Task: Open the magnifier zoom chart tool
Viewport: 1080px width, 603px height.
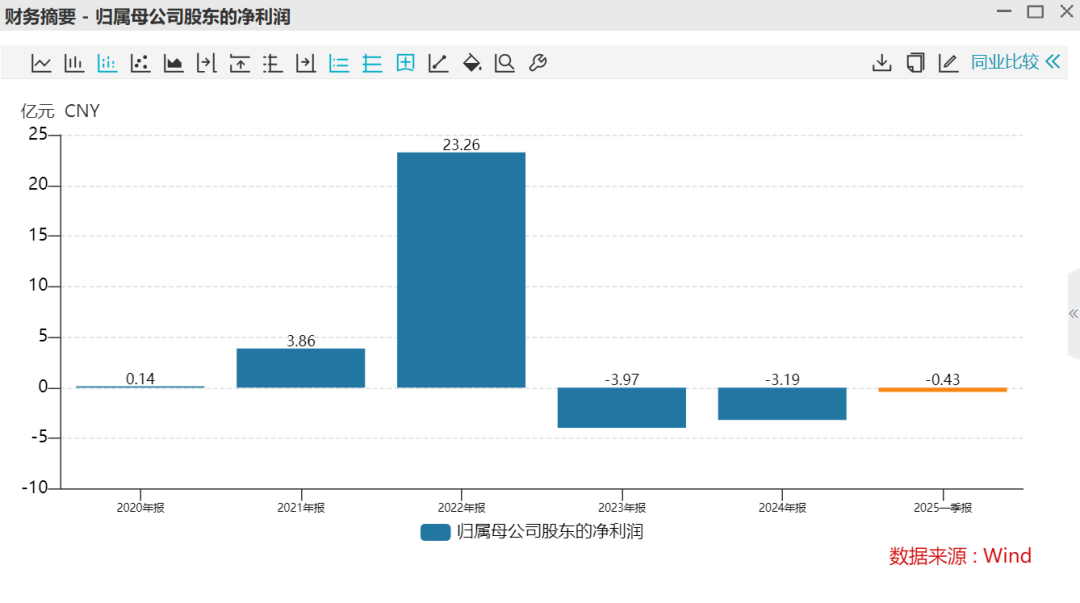Action: coord(505,63)
